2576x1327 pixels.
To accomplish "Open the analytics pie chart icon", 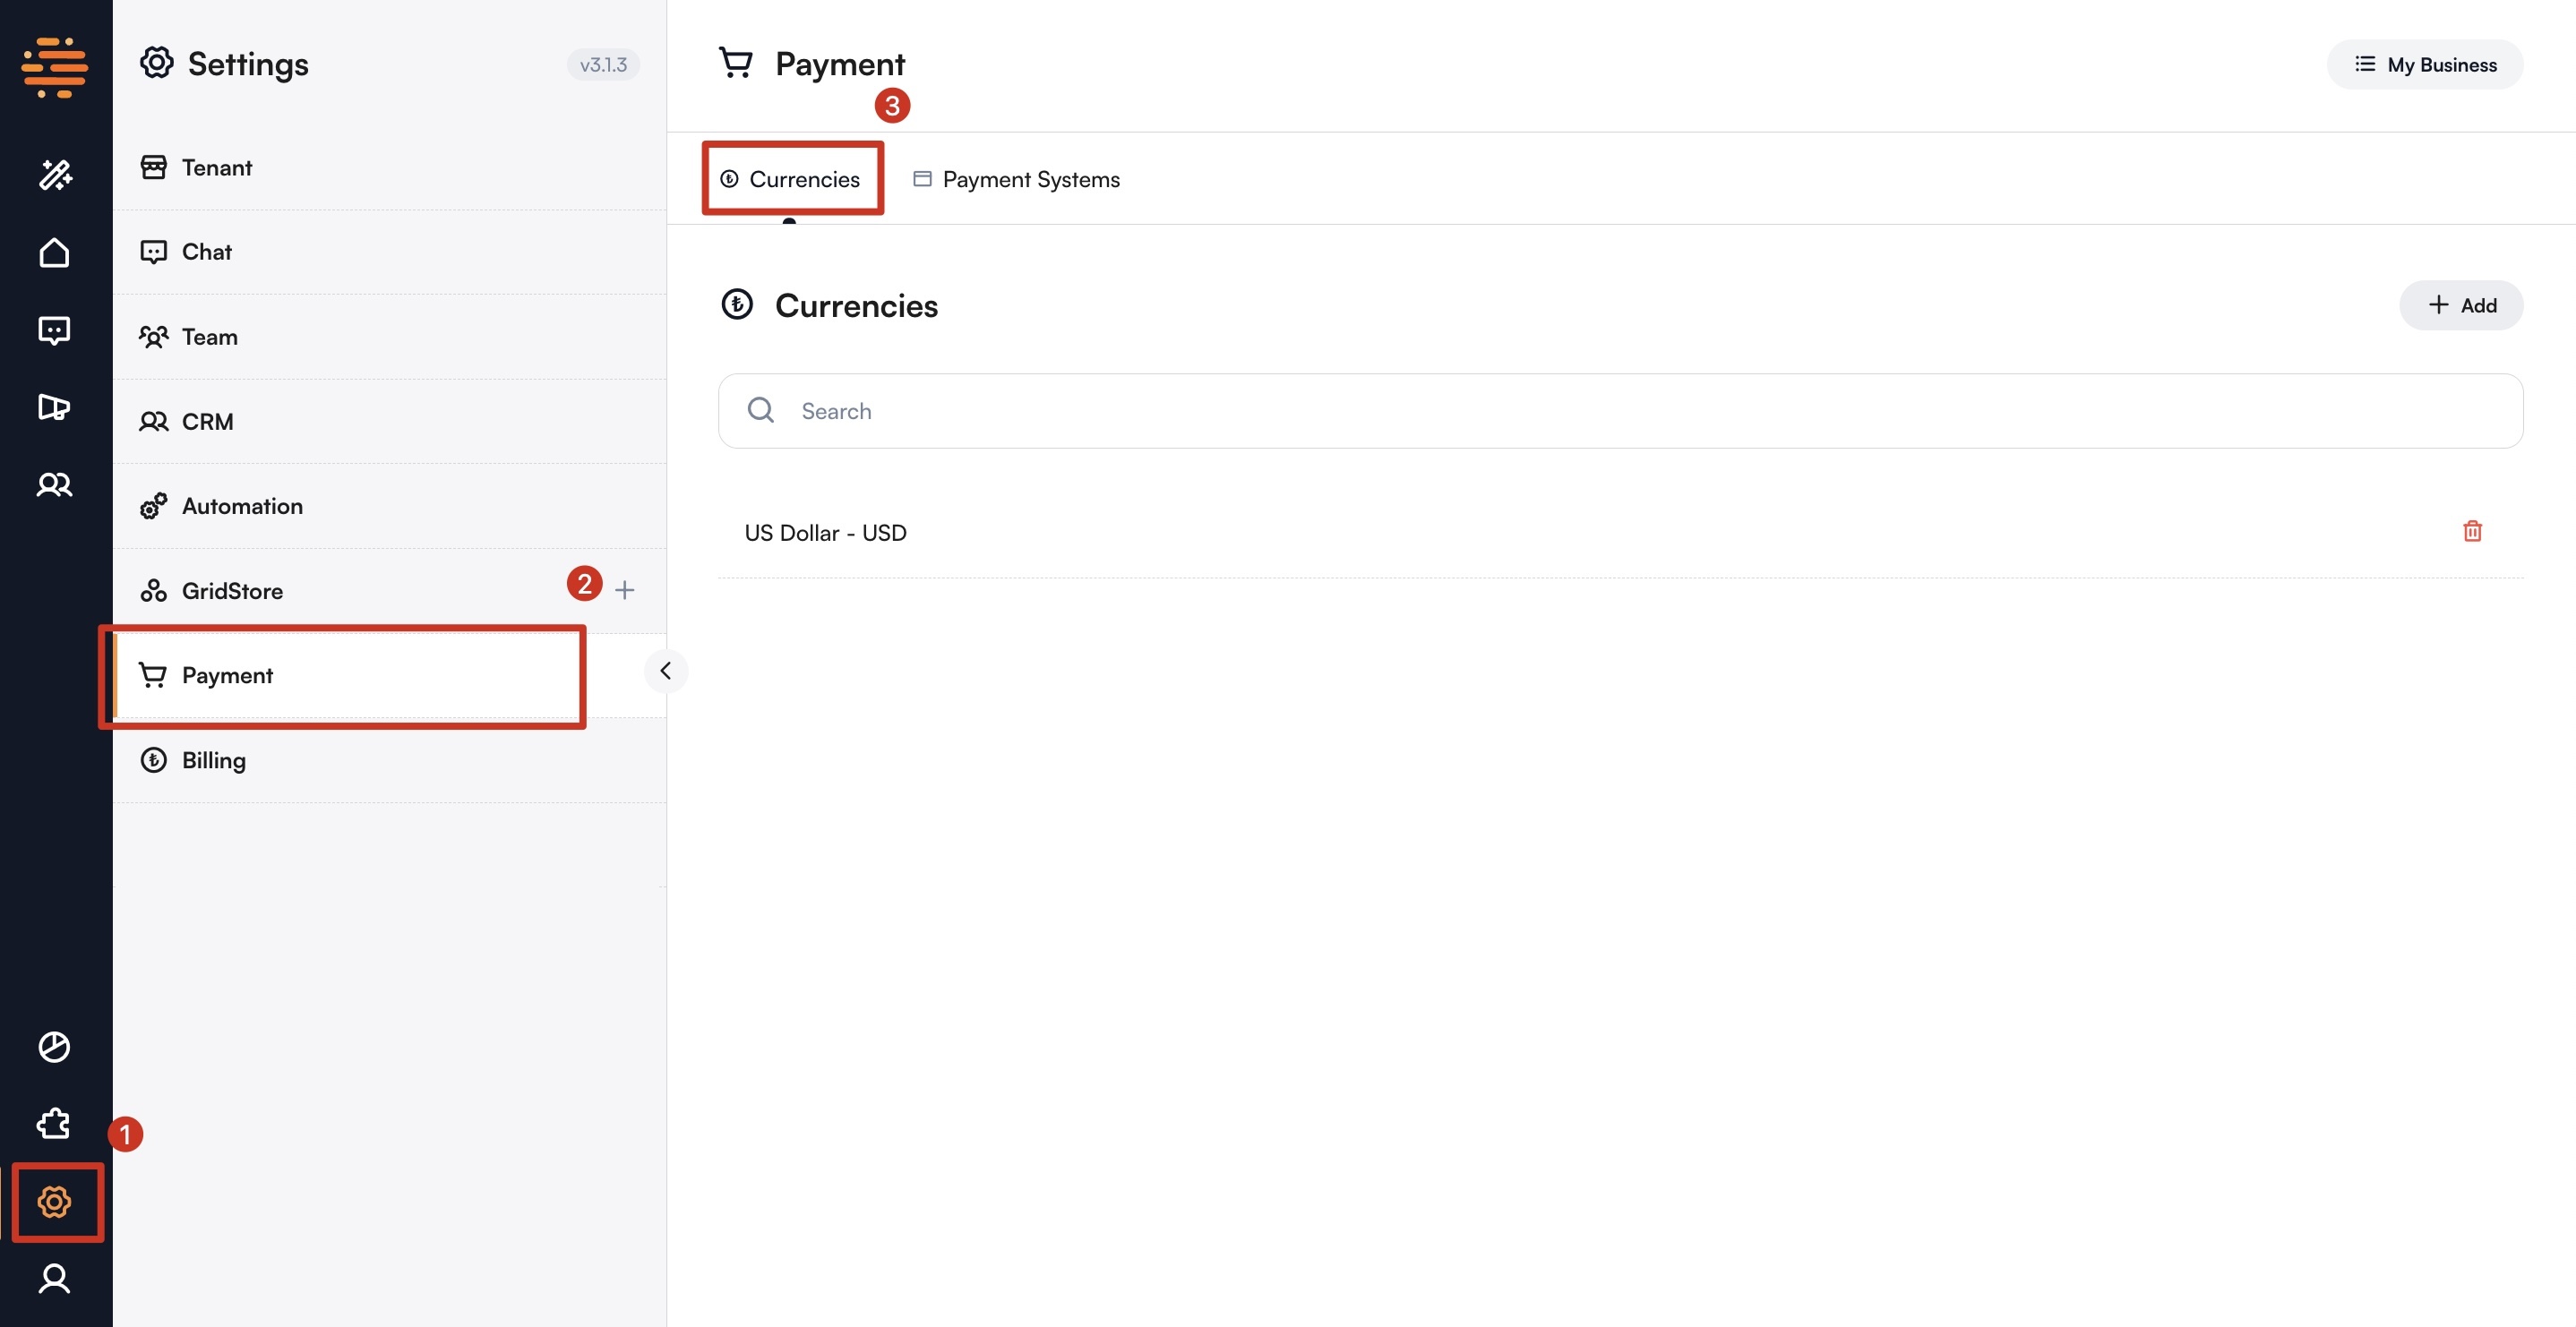I will point(55,1047).
